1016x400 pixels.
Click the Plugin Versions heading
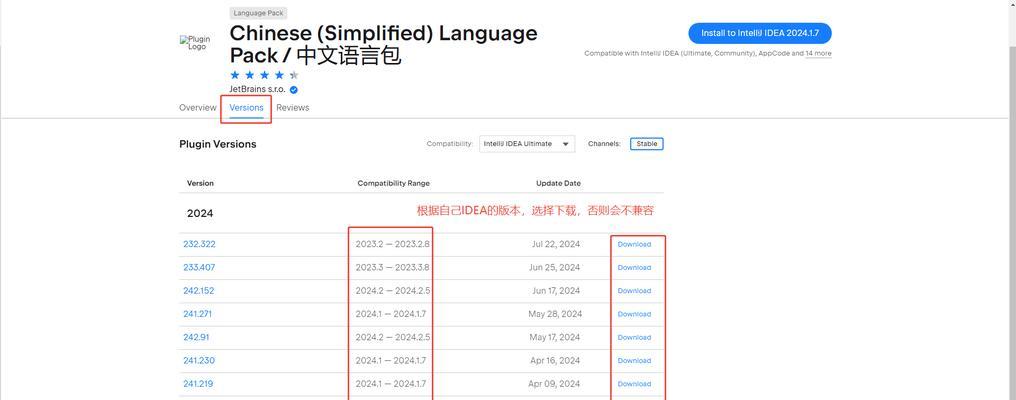click(218, 144)
